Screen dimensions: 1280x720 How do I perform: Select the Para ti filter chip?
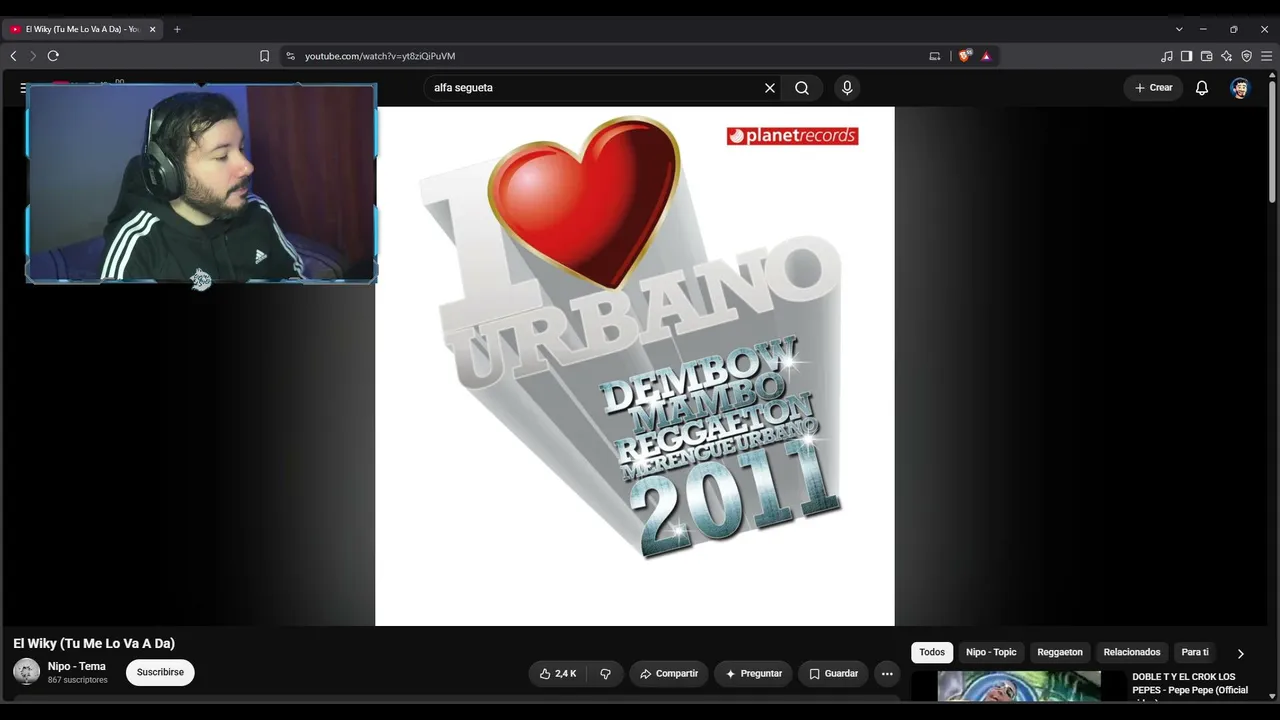[1195, 652]
